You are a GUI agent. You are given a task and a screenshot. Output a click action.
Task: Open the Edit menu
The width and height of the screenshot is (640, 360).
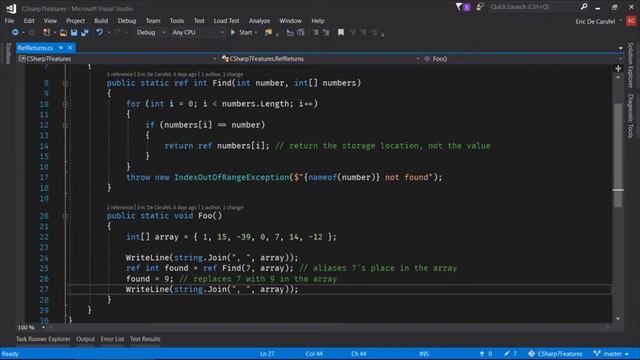(29, 21)
